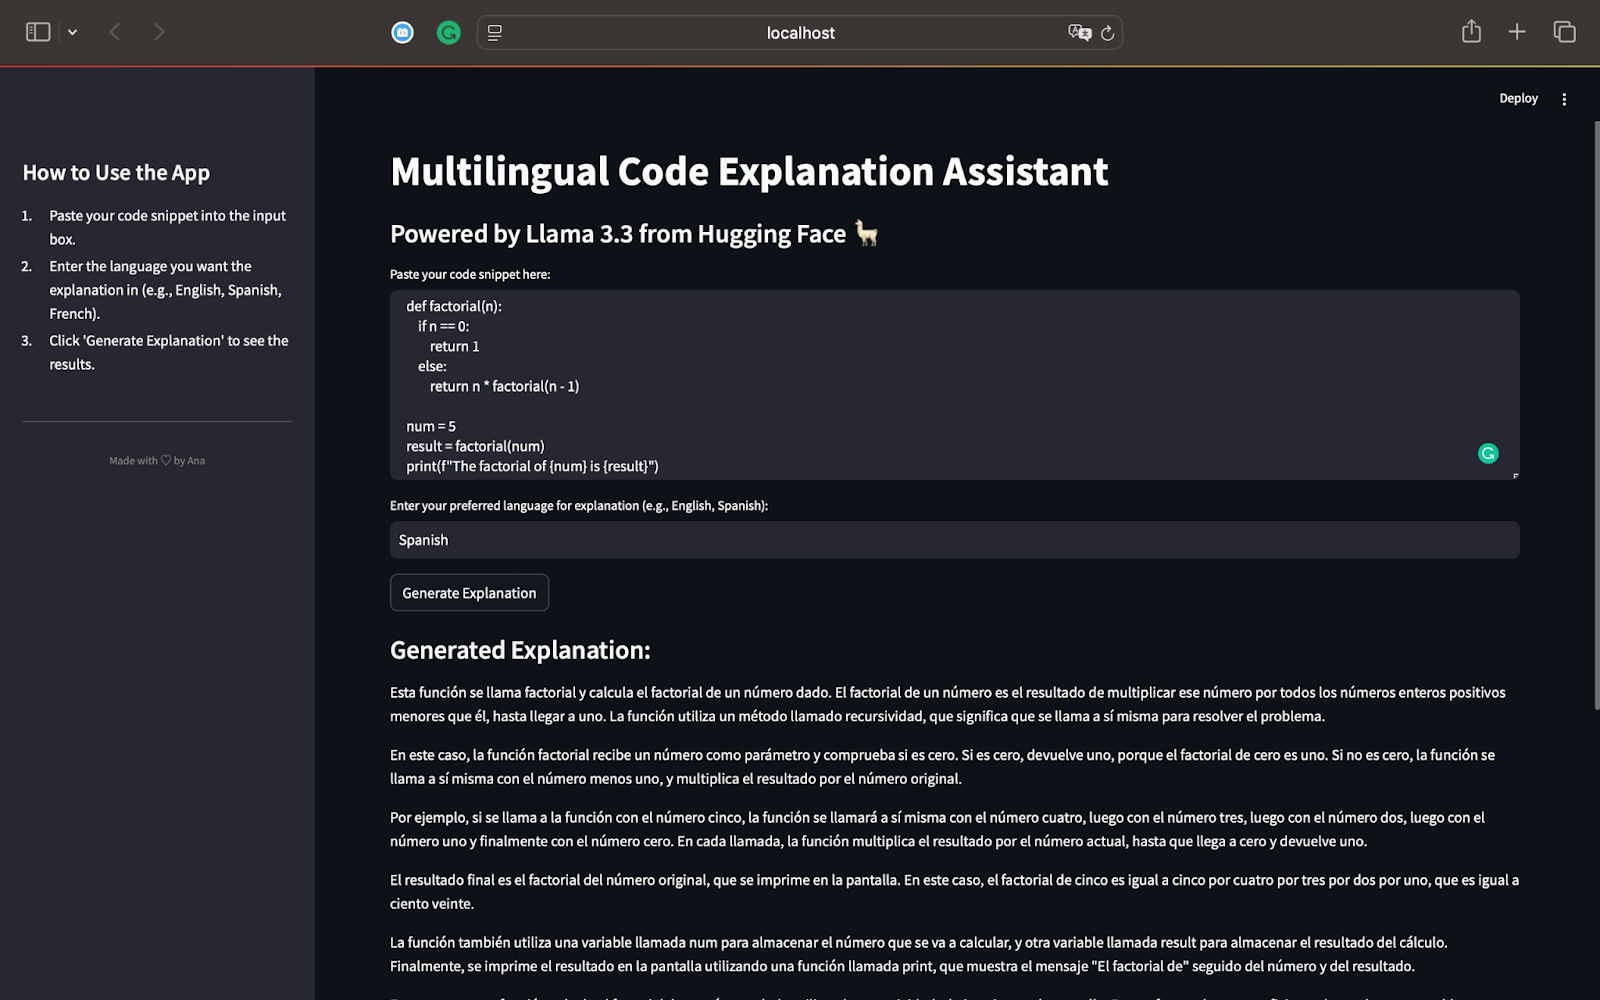The width and height of the screenshot is (1600, 1000).
Task: Click the address bar showing localhost
Action: tap(800, 32)
